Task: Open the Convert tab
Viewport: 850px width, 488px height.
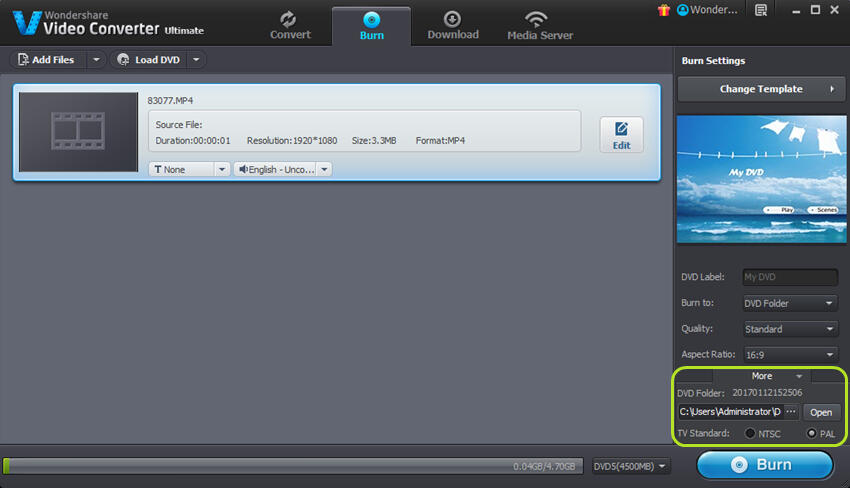Action: click(290, 25)
